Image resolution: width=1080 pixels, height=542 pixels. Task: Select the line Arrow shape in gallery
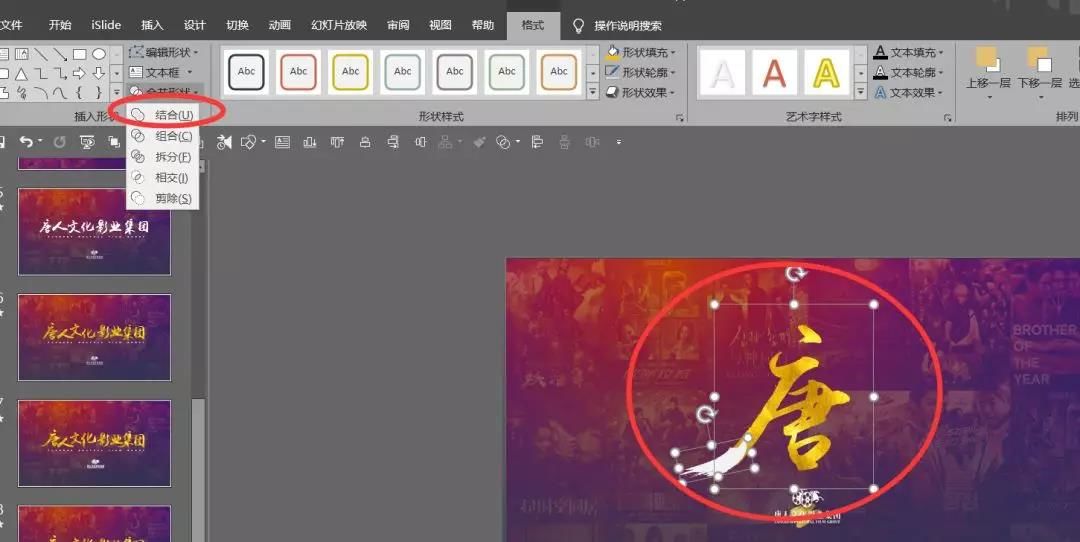61,54
